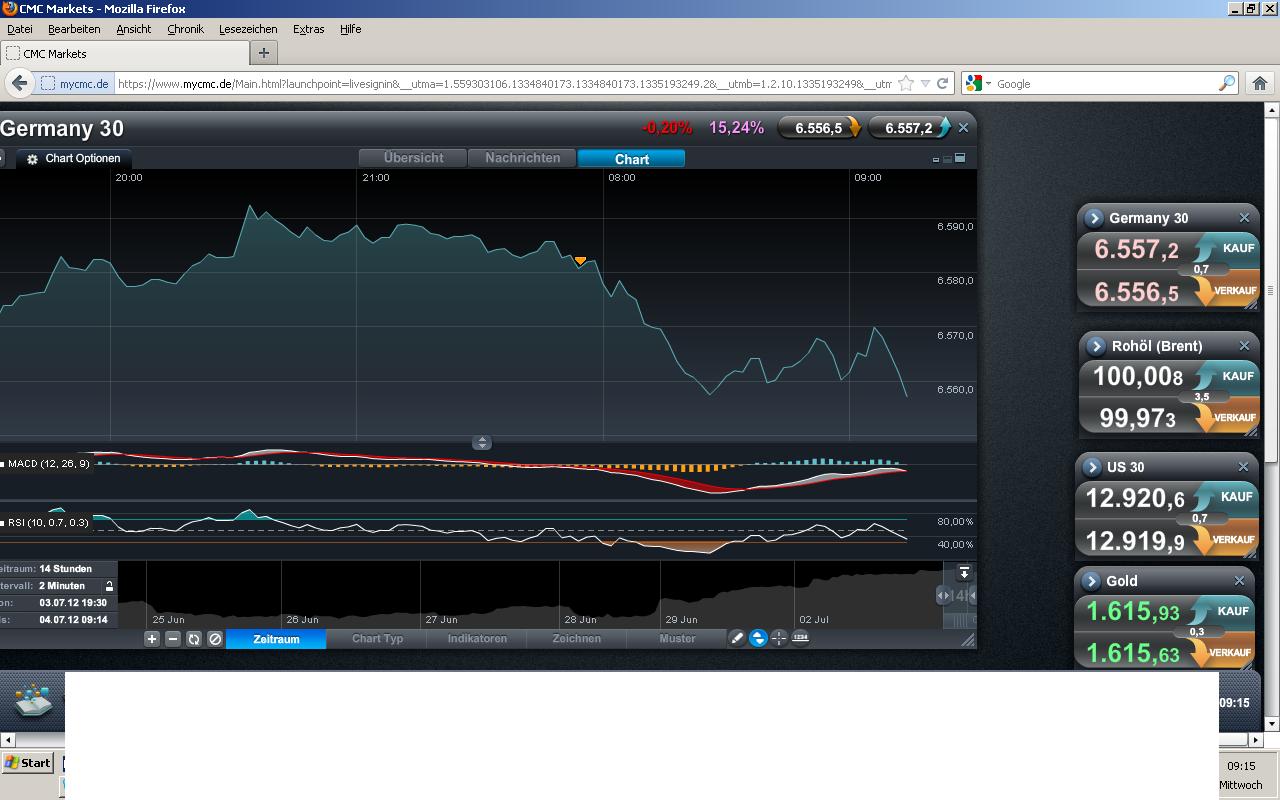Switch to the Nachrichten tab
1280x800 pixels.
coord(523,158)
